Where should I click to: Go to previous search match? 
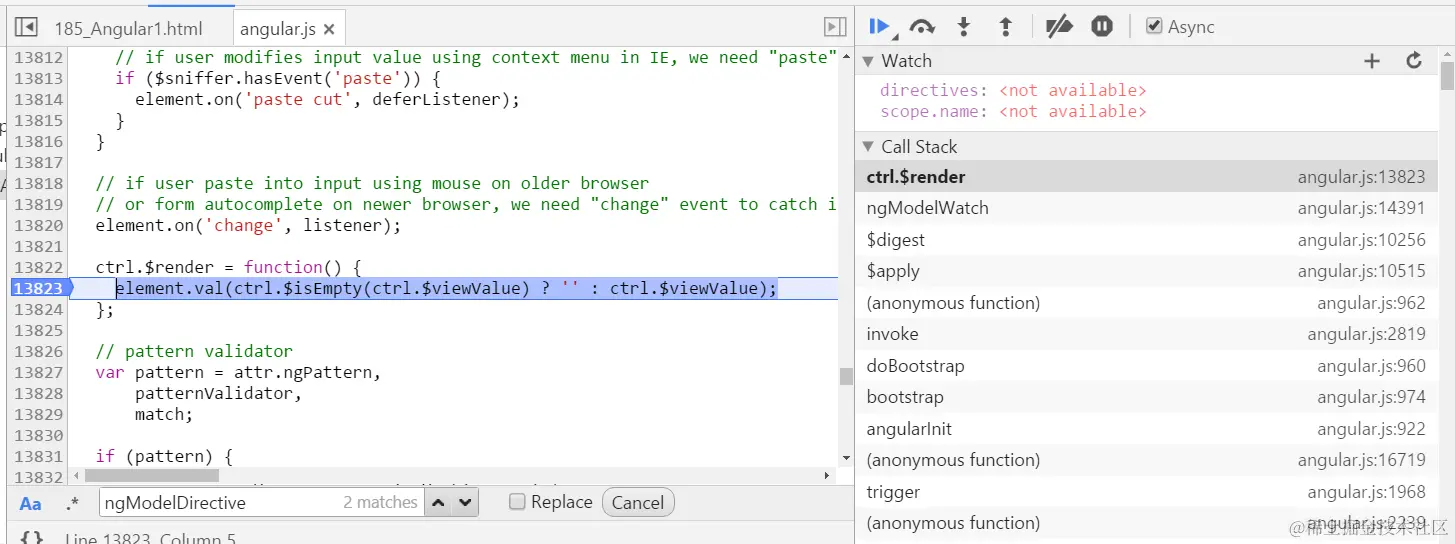coord(438,502)
